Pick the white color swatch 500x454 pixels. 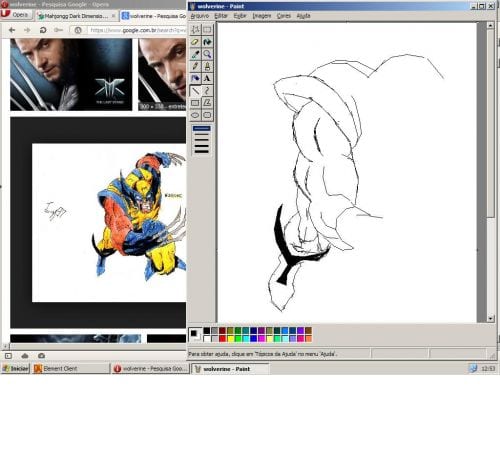[x=207, y=339]
